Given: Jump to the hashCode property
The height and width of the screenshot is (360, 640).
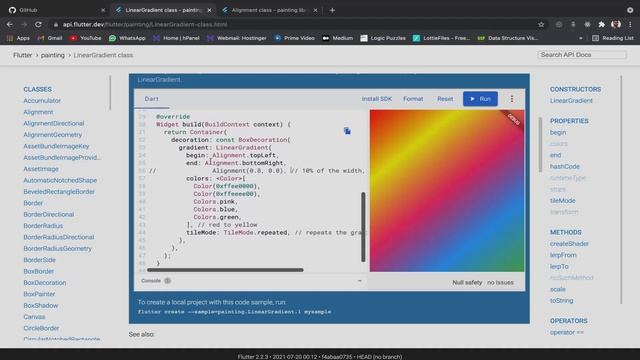Looking at the screenshot, I should click(x=564, y=166).
